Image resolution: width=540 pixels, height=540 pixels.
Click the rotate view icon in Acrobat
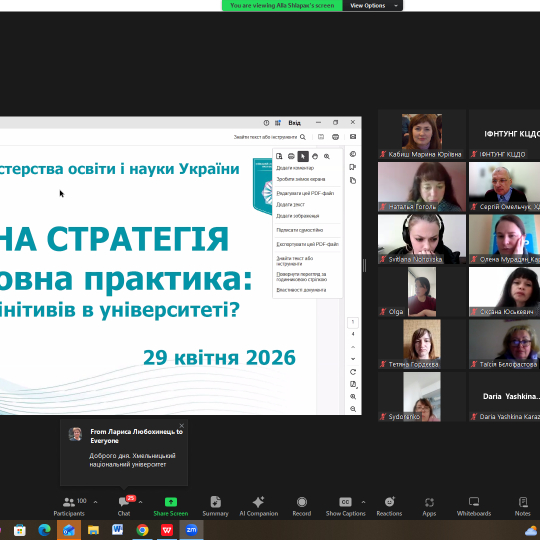(x=353, y=372)
